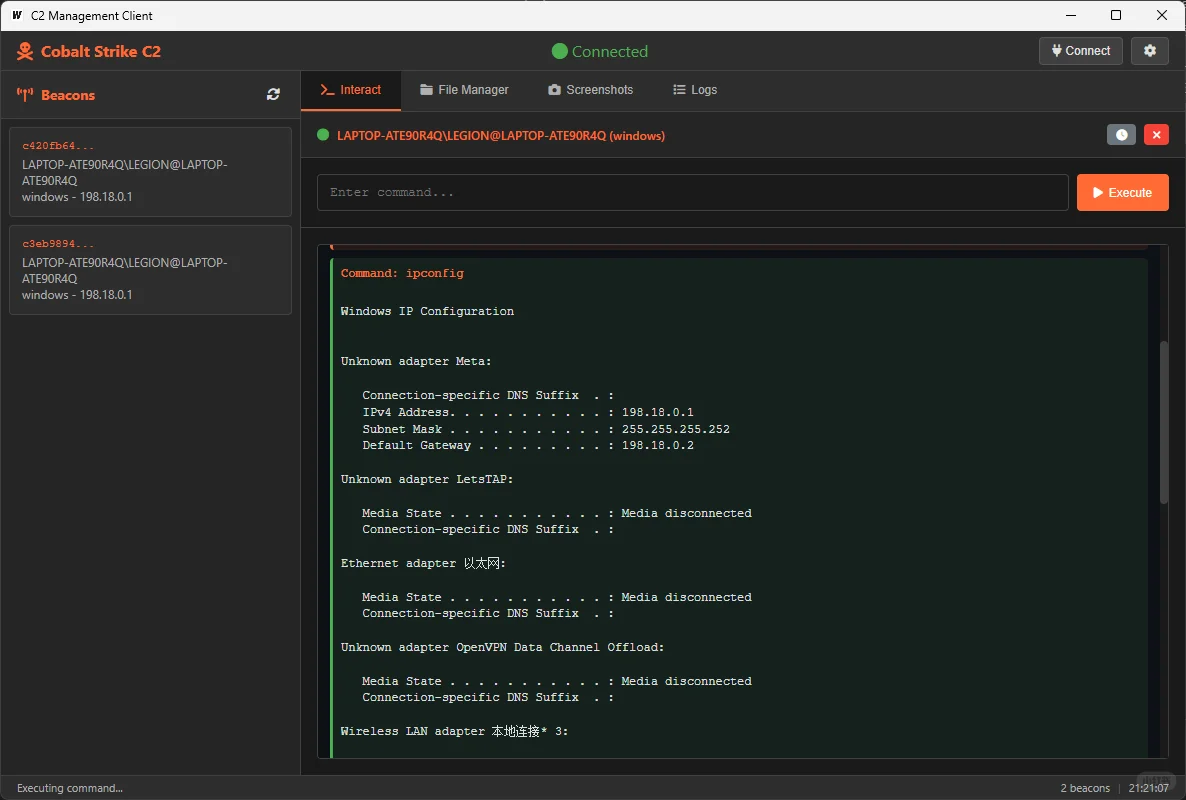Click the app icon in the title bar
This screenshot has height=800, width=1186.
tap(17, 15)
